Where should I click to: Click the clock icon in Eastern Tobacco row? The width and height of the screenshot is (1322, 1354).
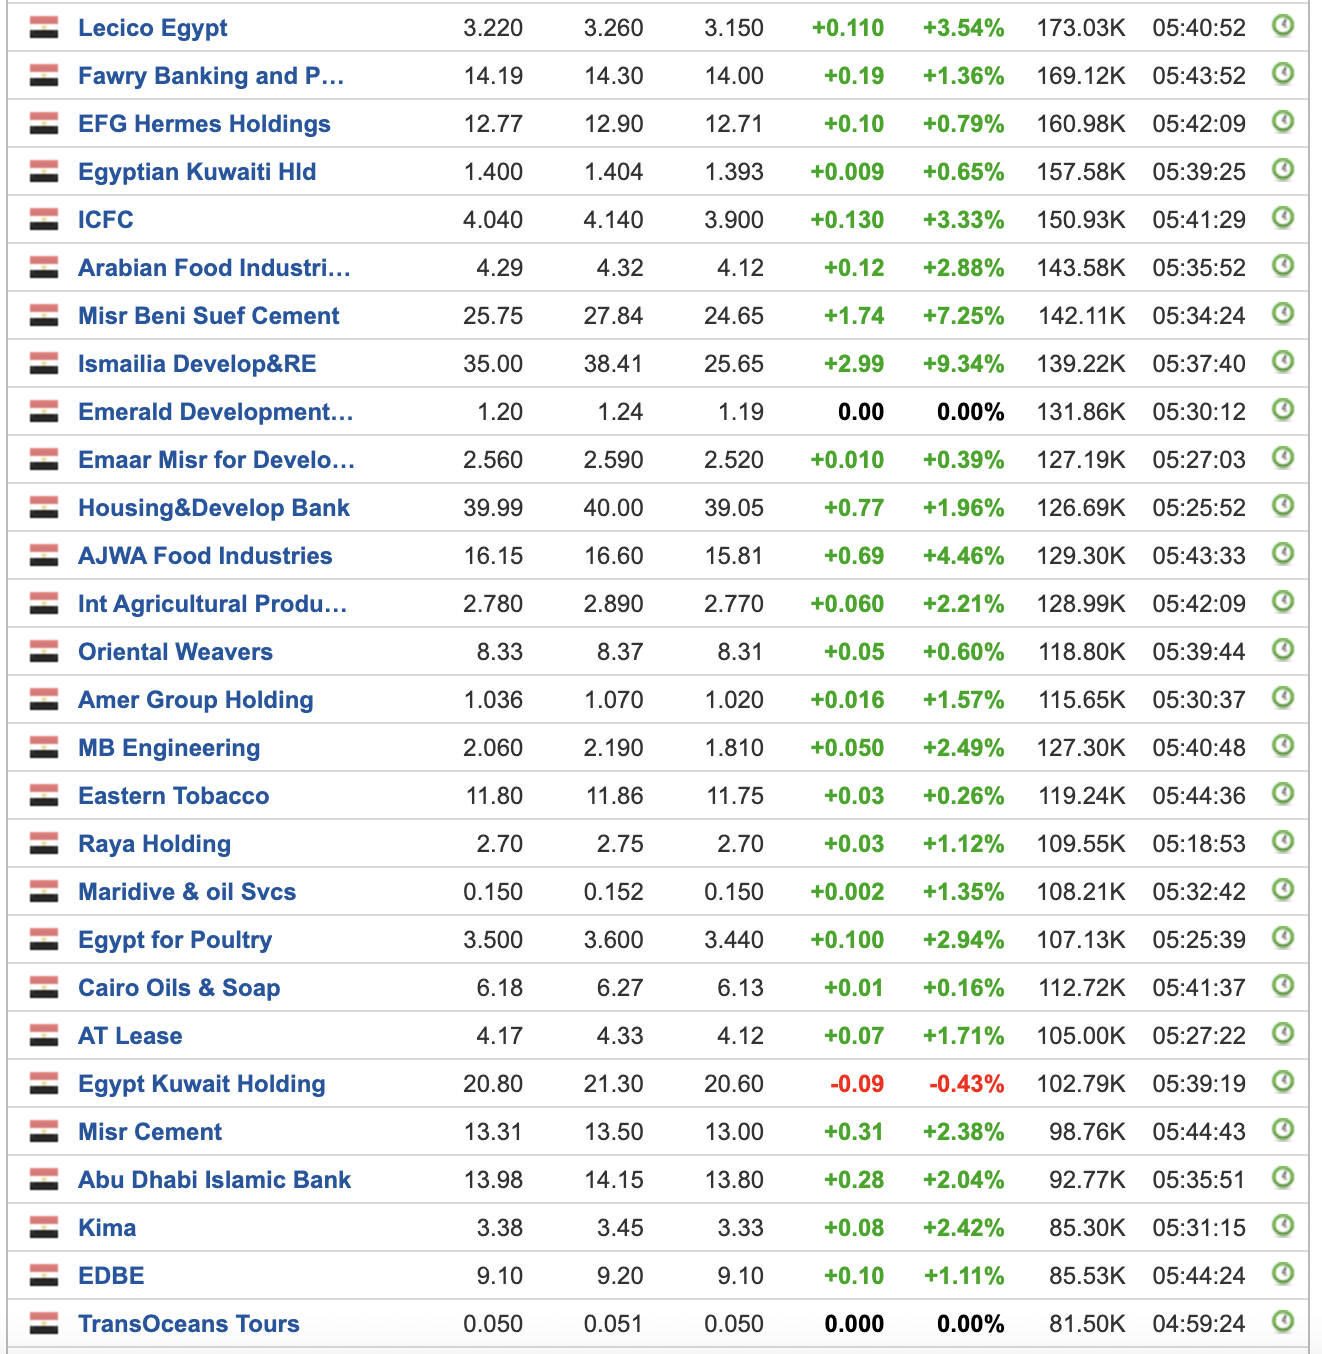pyautogui.click(x=1283, y=793)
